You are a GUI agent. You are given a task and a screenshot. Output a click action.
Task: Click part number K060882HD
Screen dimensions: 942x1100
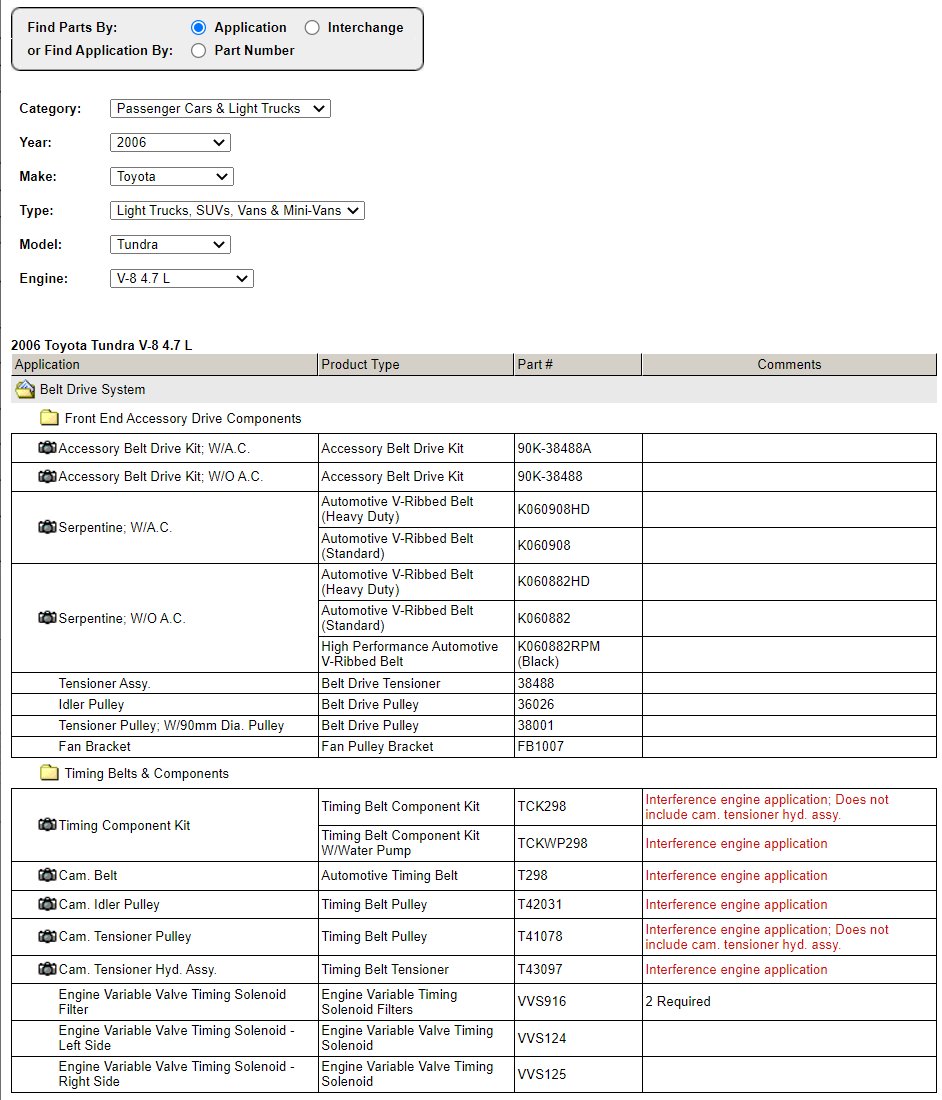coord(553,582)
